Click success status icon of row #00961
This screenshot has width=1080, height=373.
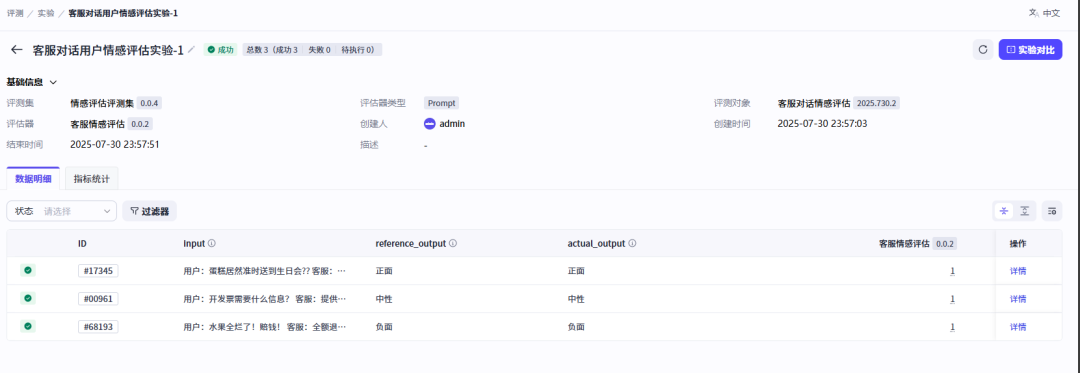pos(28,298)
